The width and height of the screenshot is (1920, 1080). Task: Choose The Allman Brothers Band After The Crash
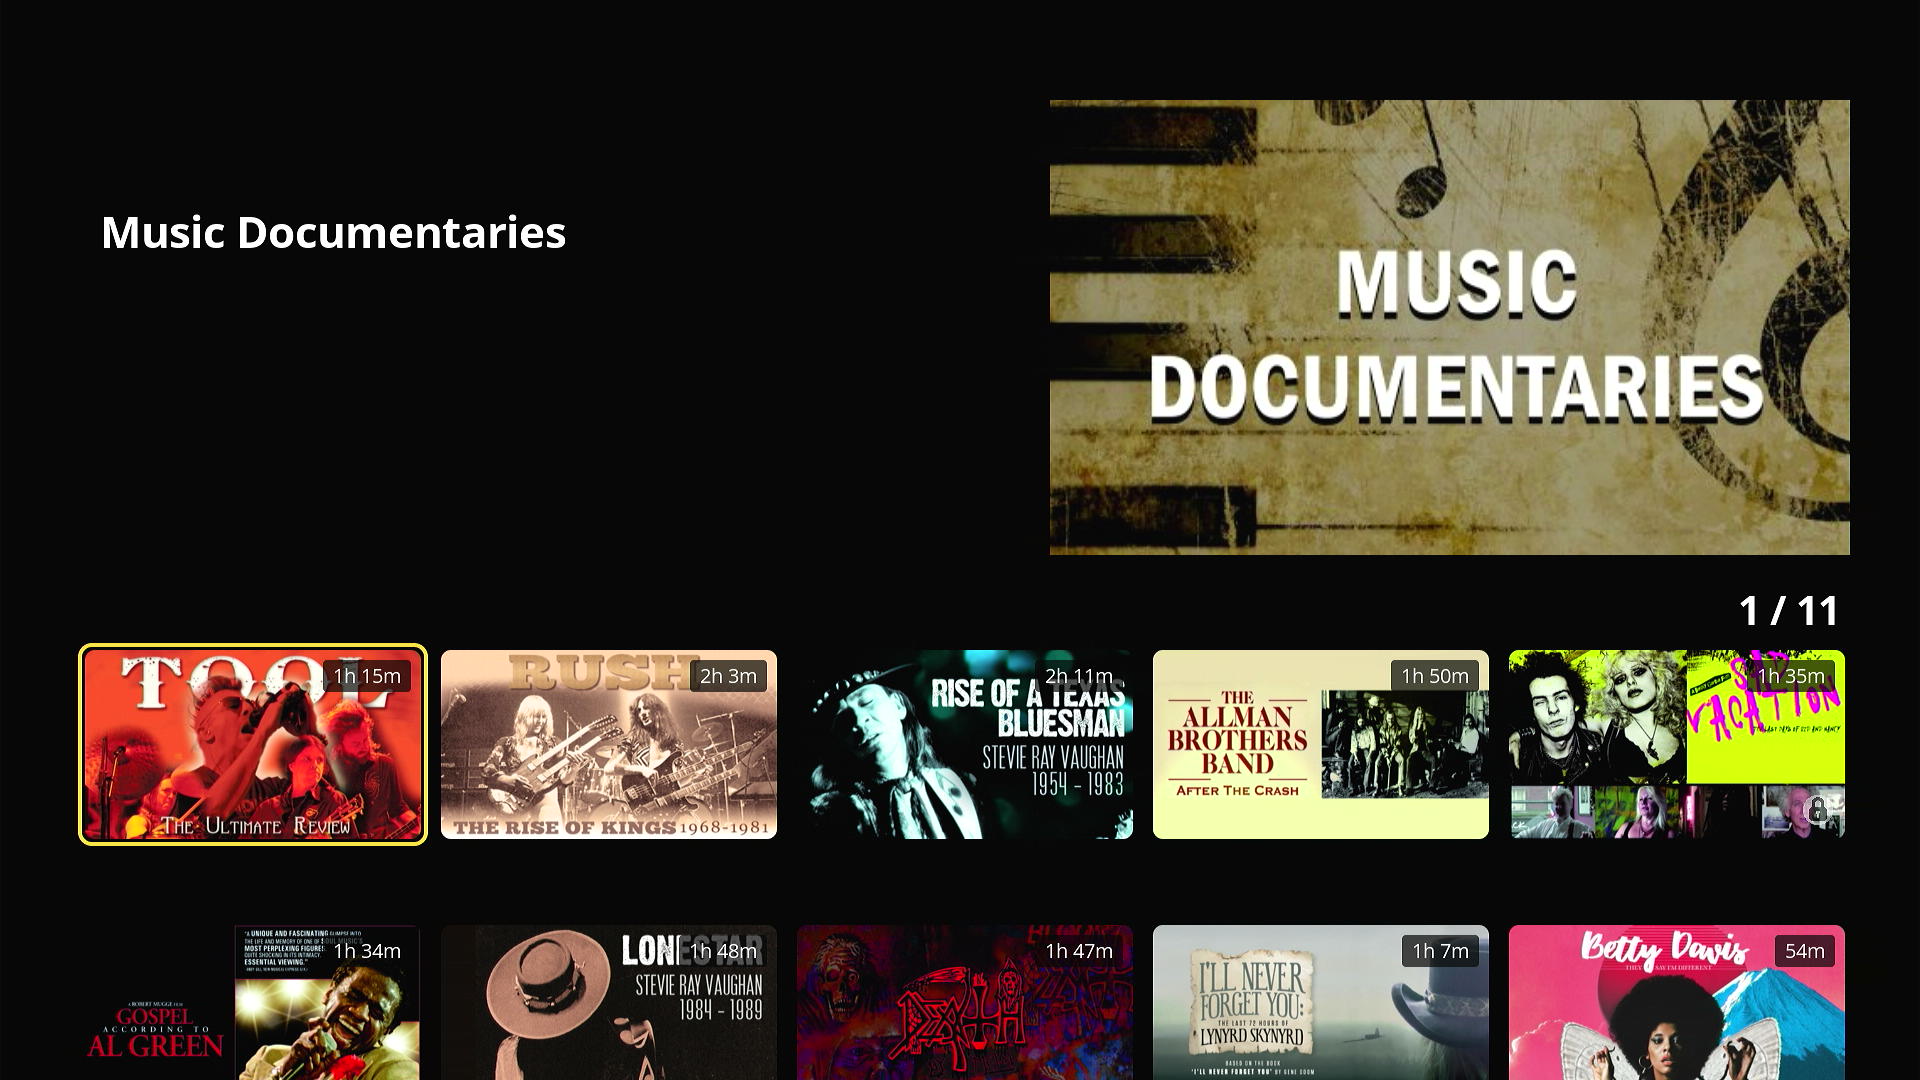(x=1321, y=744)
